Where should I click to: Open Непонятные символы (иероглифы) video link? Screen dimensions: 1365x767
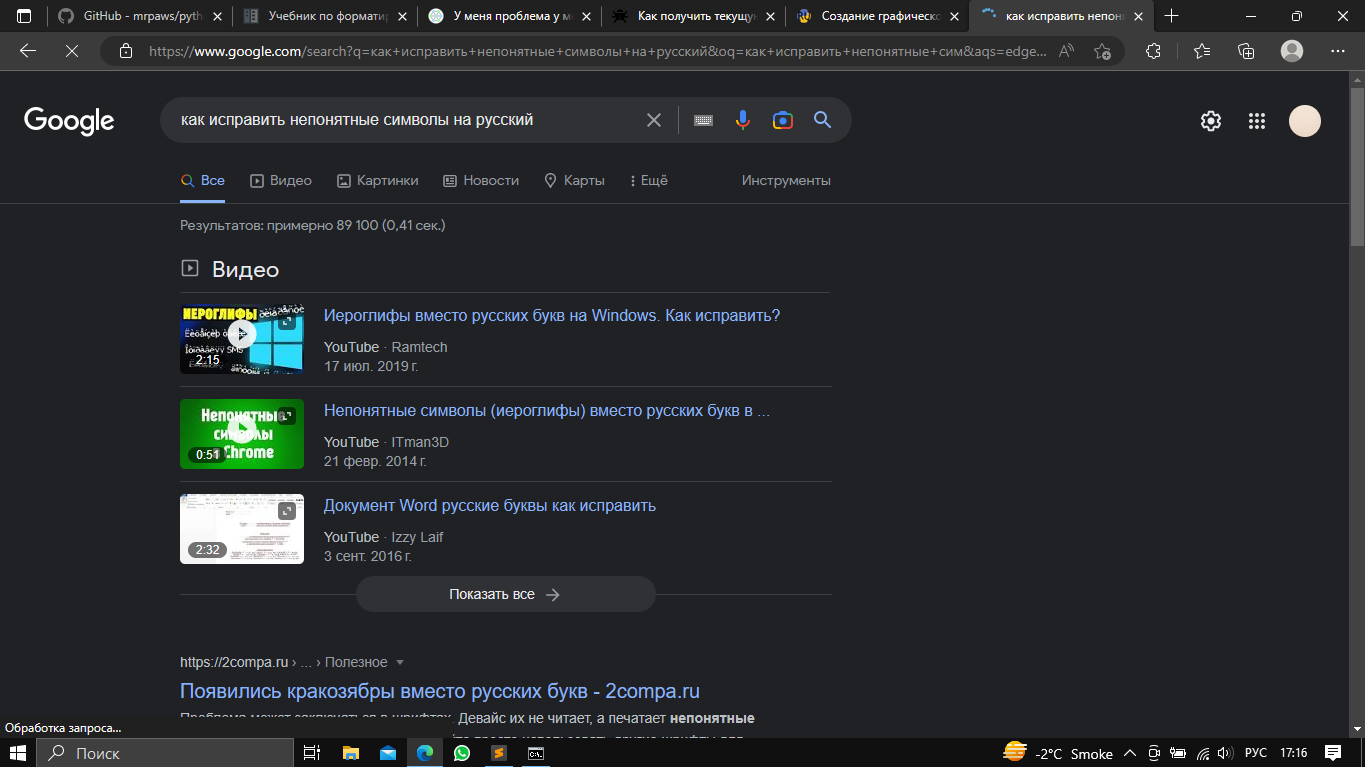click(x=547, y=411)
